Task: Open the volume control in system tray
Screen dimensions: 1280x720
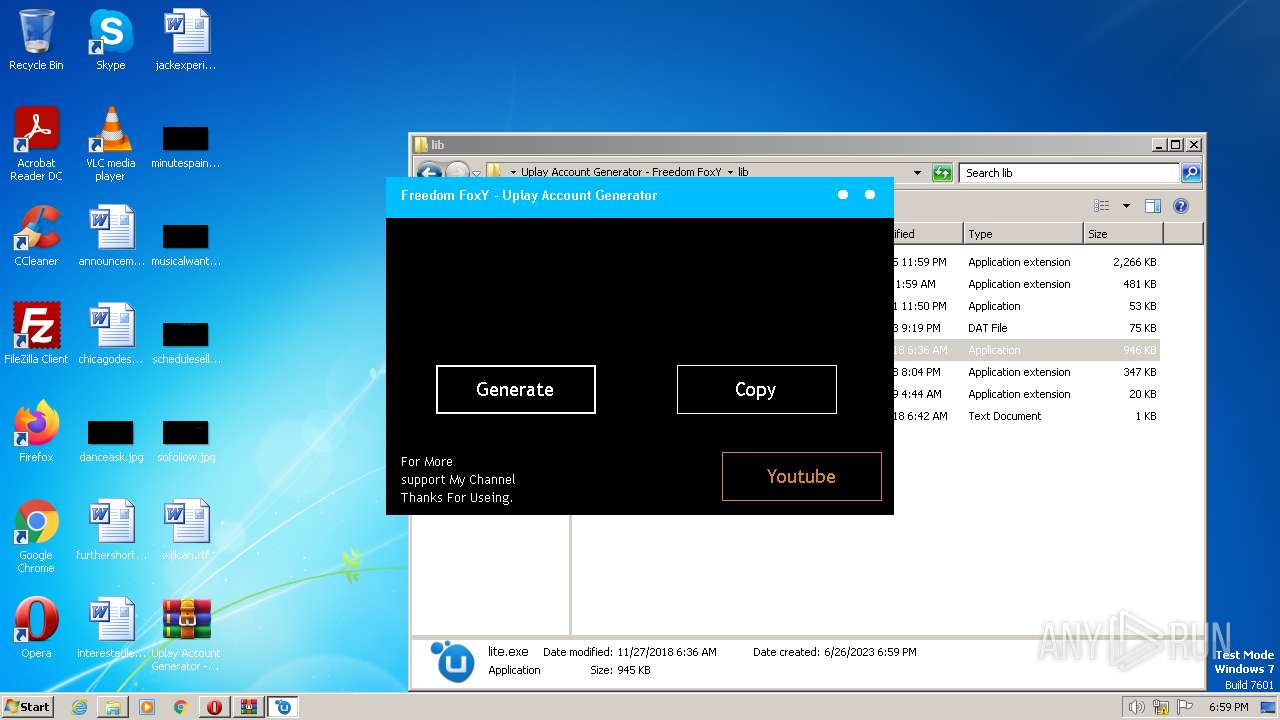Action: (x=1136, y=707)
